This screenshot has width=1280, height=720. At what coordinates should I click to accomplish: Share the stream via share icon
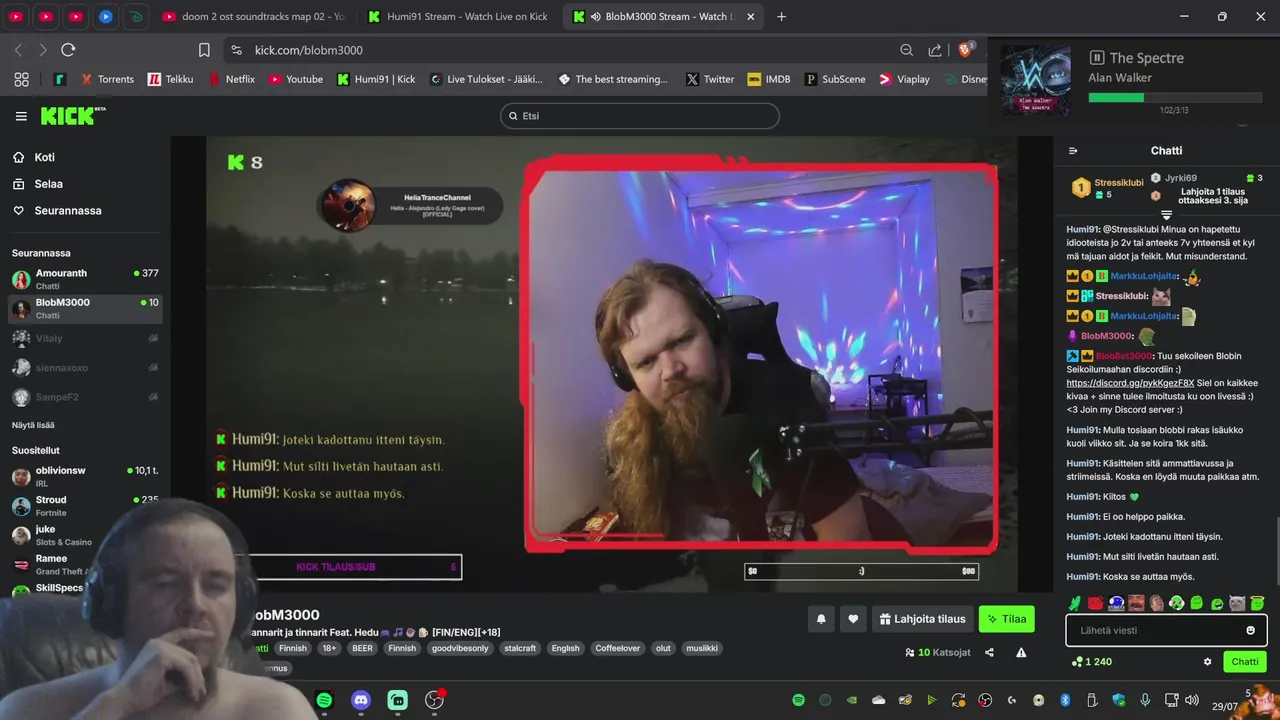tap(989, 652)
